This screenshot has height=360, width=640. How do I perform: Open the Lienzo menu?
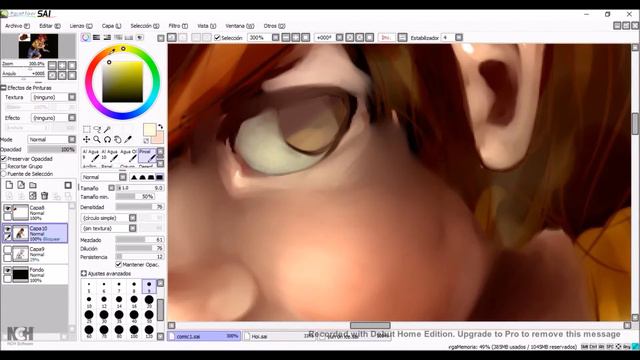click(x=81, y=26)
